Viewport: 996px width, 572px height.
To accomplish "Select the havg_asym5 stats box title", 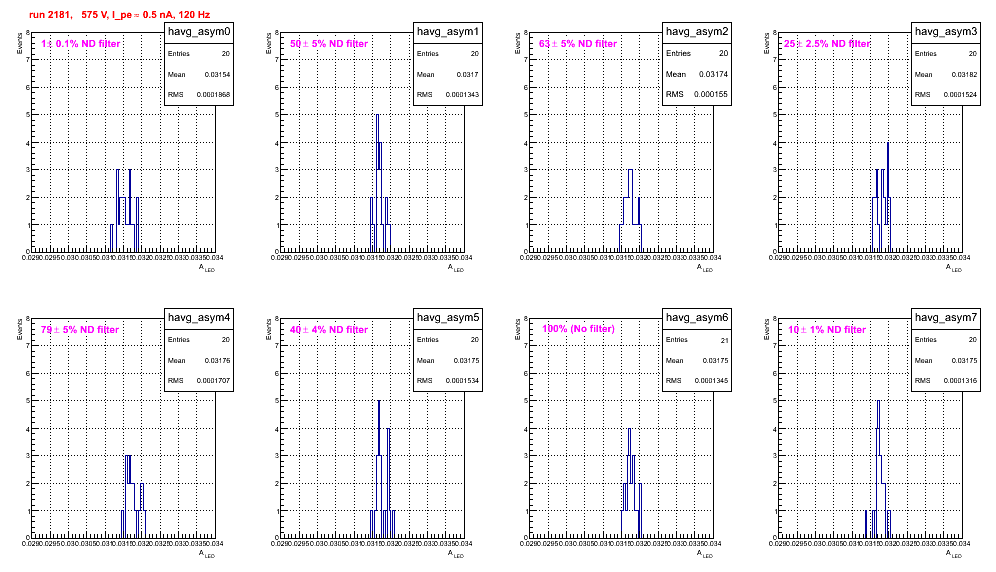I will (448, 318).
